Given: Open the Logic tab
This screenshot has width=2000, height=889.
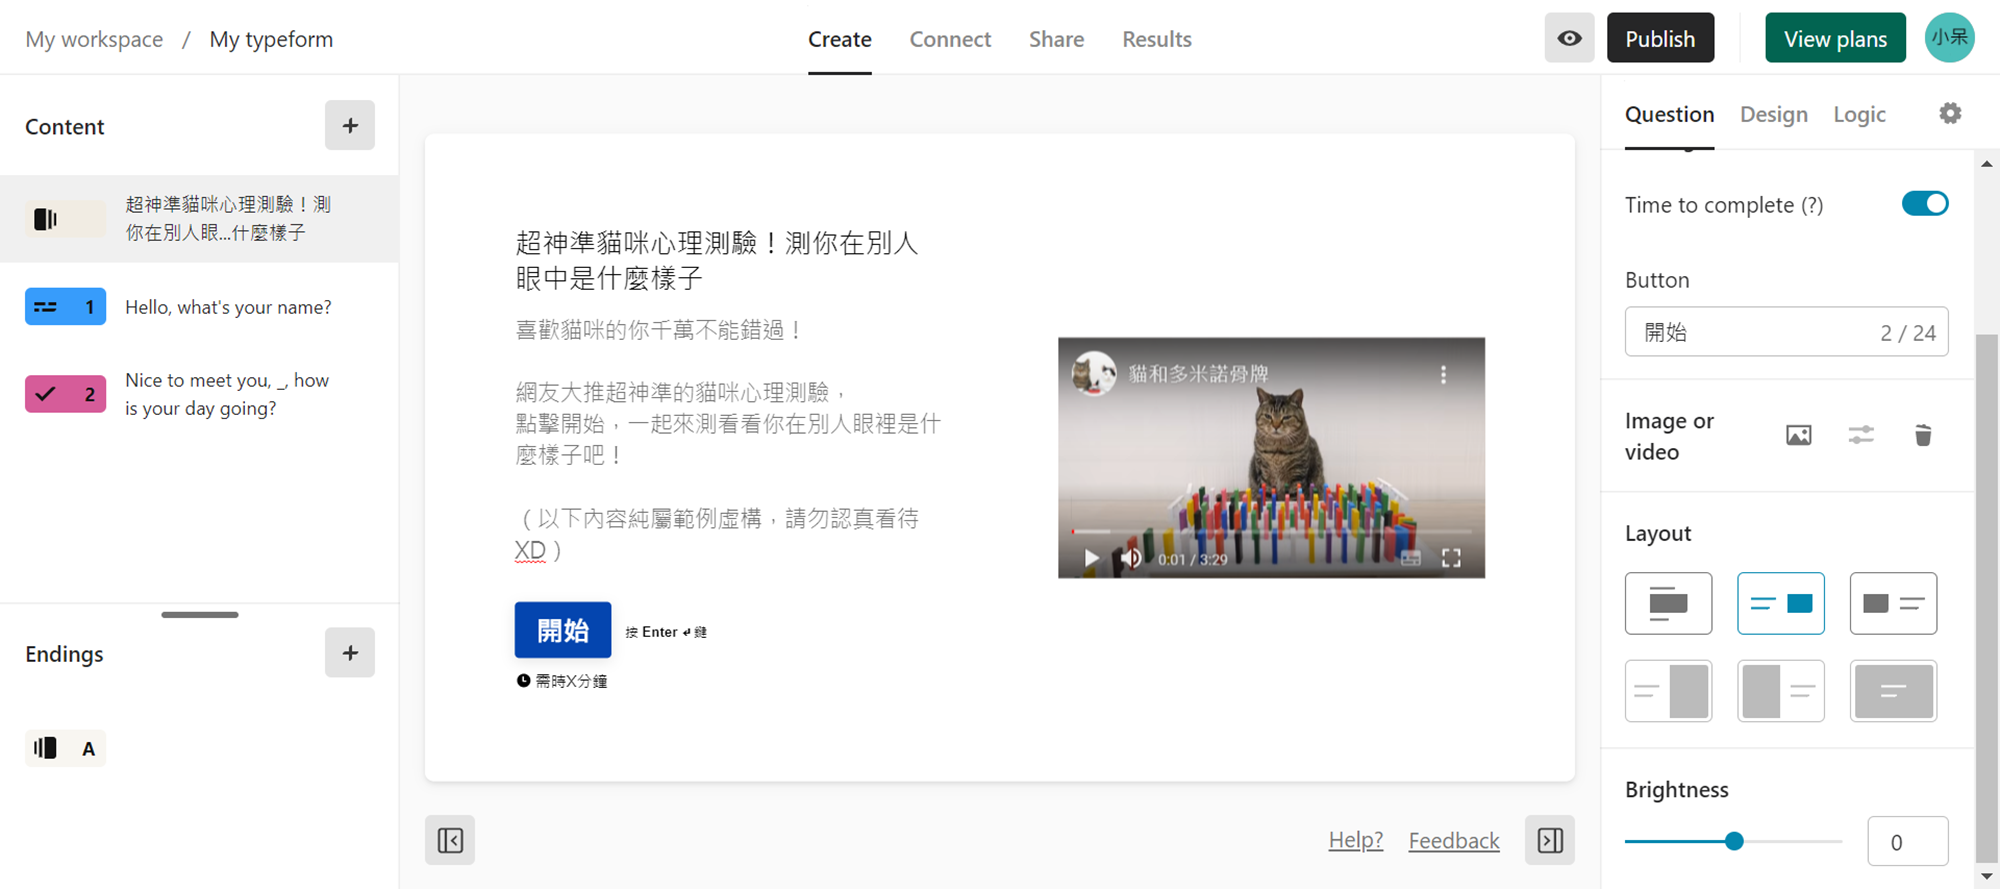Looking at the screenshot, I should 1859,114.
